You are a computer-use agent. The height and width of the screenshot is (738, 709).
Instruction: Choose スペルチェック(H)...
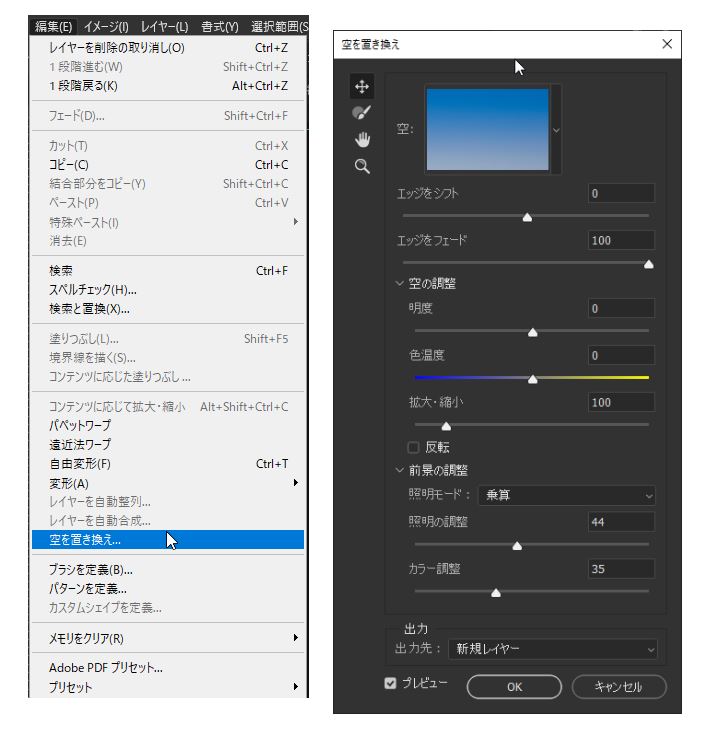click(x=168, y=289)
